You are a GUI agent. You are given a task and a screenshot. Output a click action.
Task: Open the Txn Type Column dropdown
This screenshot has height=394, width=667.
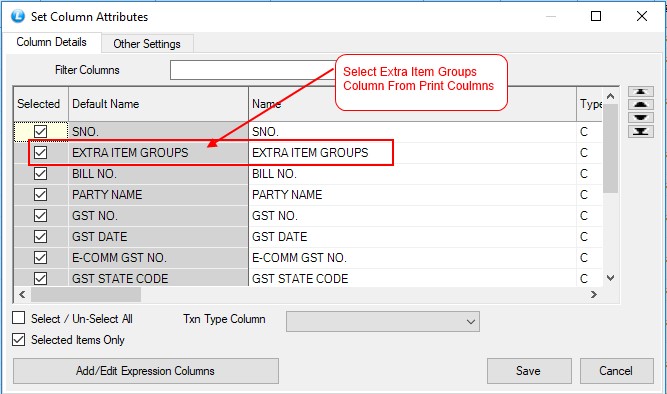[383, 321]
